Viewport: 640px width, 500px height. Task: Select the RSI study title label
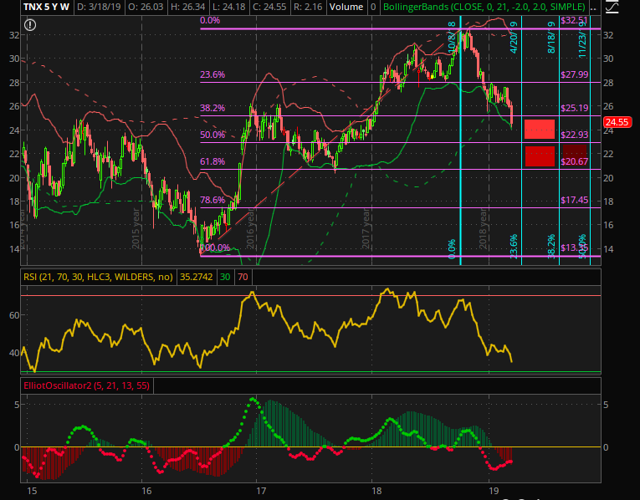(98, 277)
